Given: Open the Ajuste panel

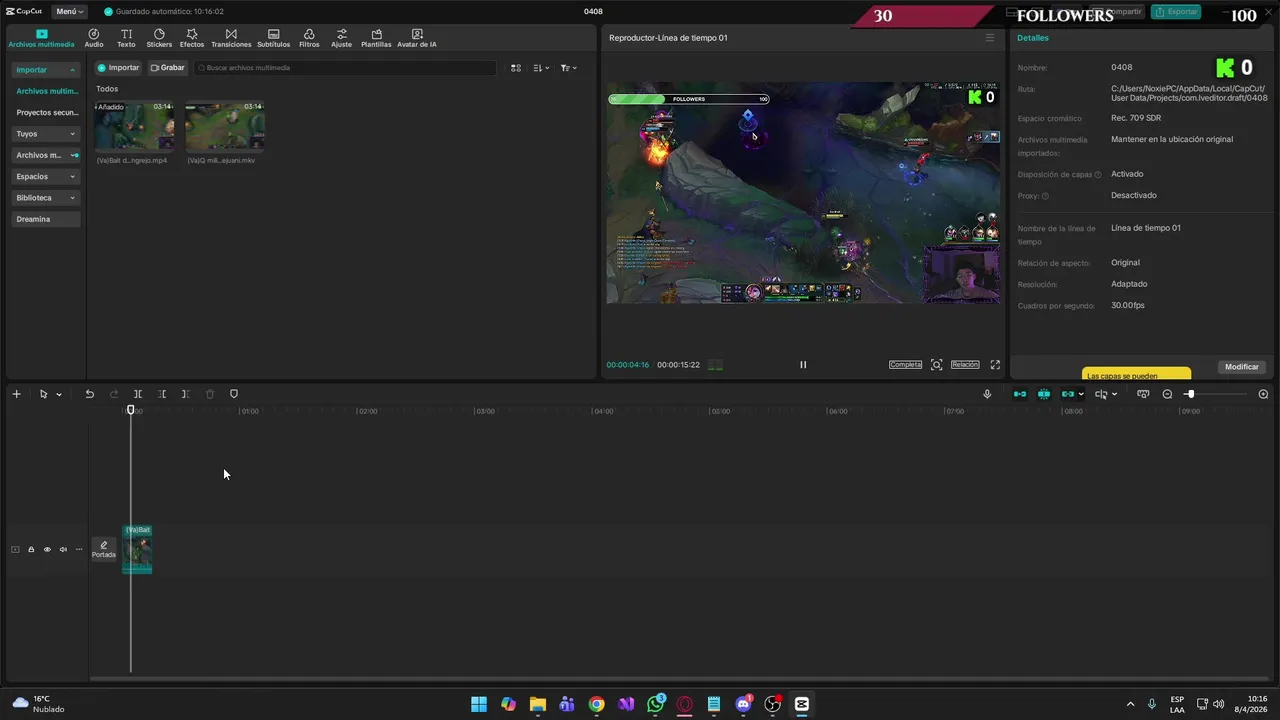Looking at the screenshot, I should pos(342,38).
